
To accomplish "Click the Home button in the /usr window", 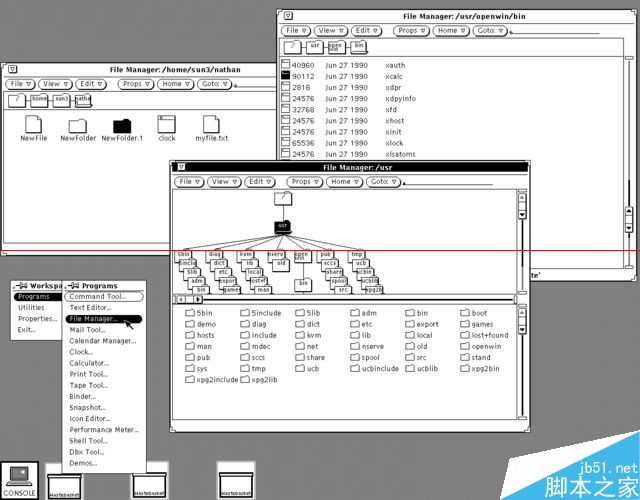I will 344,182.
